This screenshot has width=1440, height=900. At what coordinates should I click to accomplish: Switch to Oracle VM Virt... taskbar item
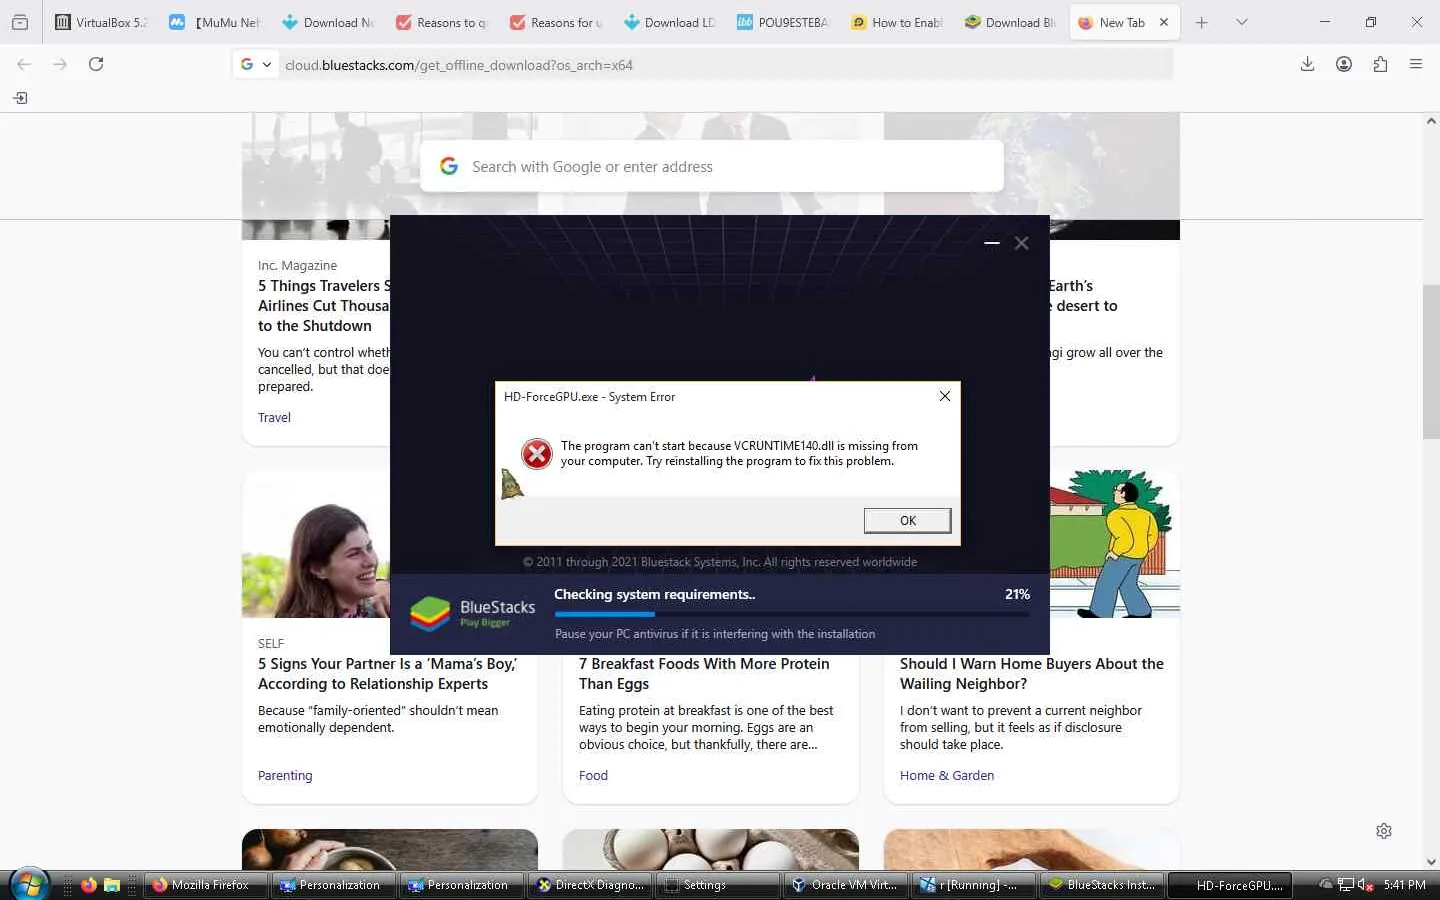[847, 885]
